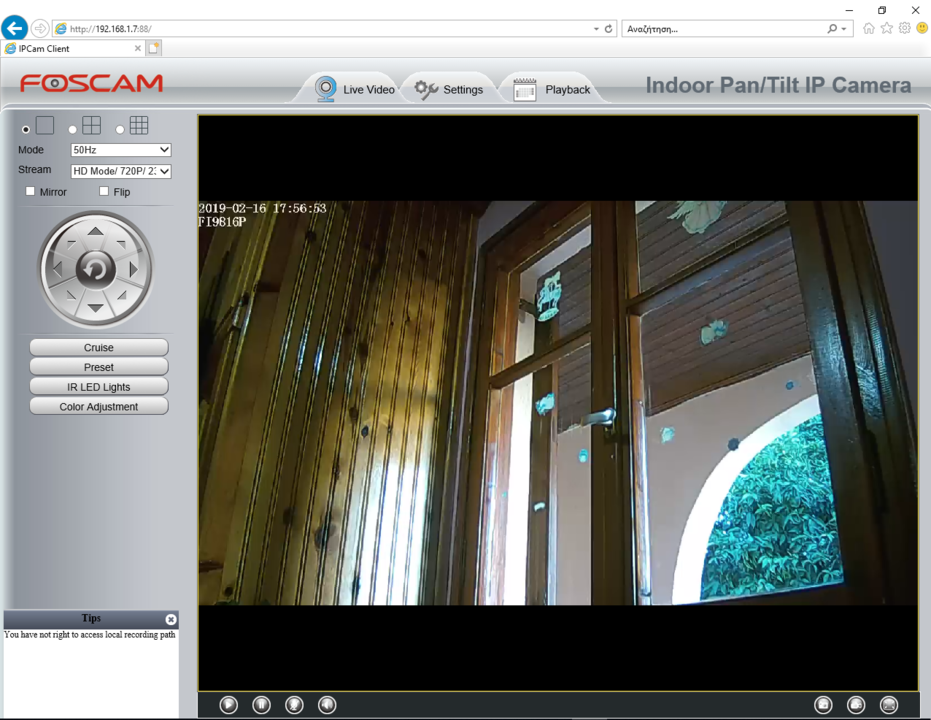This screenshot has width=931, height=720.
Task: Click the four-window split layout icon
Action: (91, 125)
